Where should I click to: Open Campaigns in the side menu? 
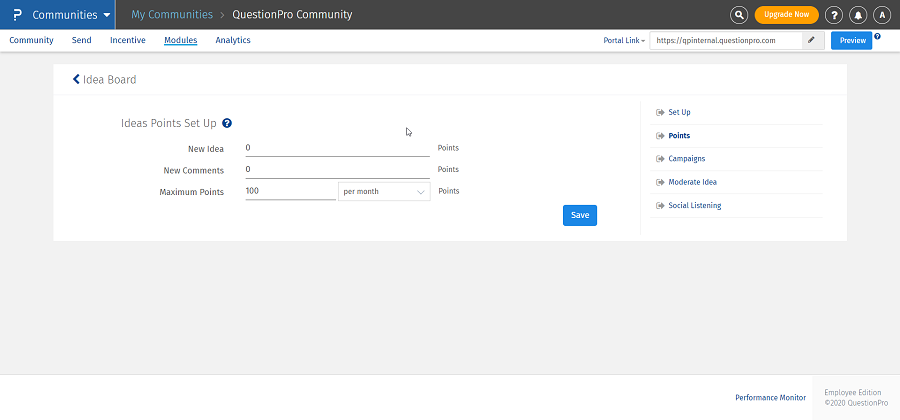pyautogui.click(x=686, y=158)
